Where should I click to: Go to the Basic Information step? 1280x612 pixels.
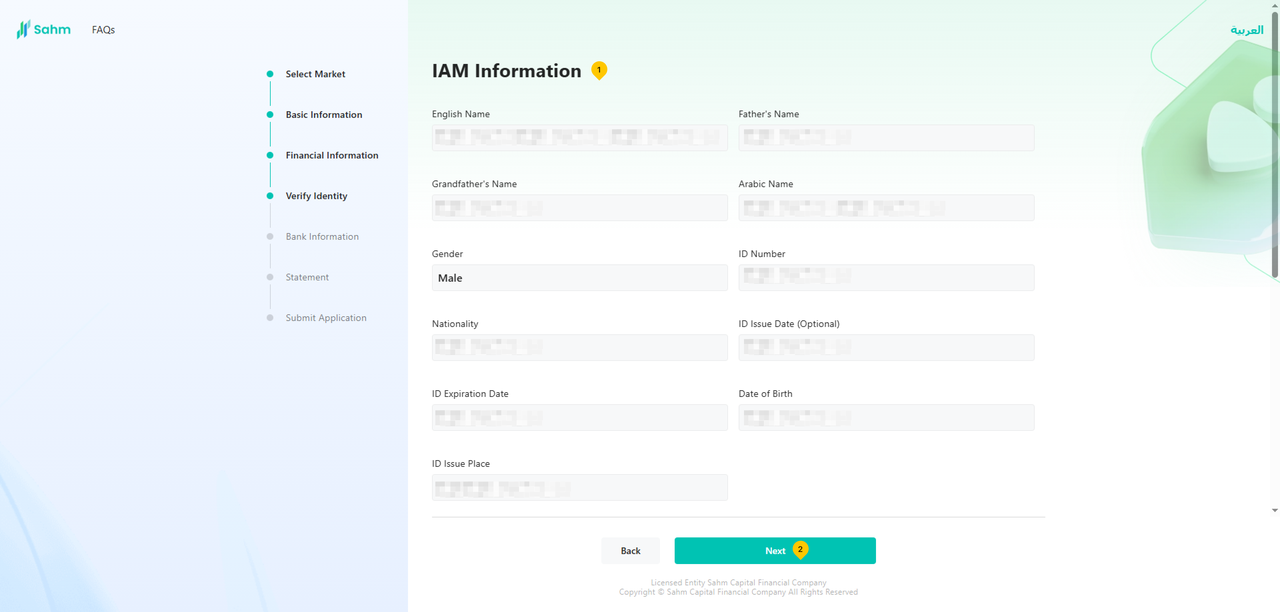click(x=323, y=115)
